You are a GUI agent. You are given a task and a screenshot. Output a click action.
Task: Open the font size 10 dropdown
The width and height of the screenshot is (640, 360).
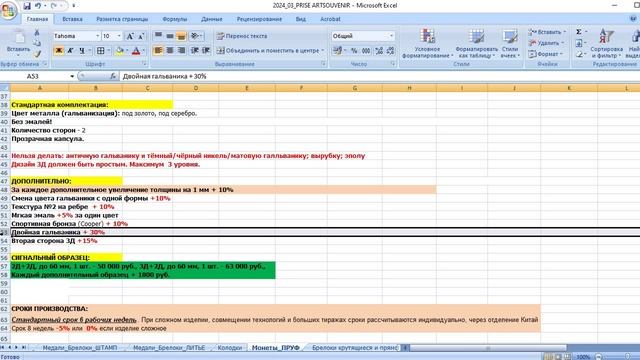click(x=119, y=36)
